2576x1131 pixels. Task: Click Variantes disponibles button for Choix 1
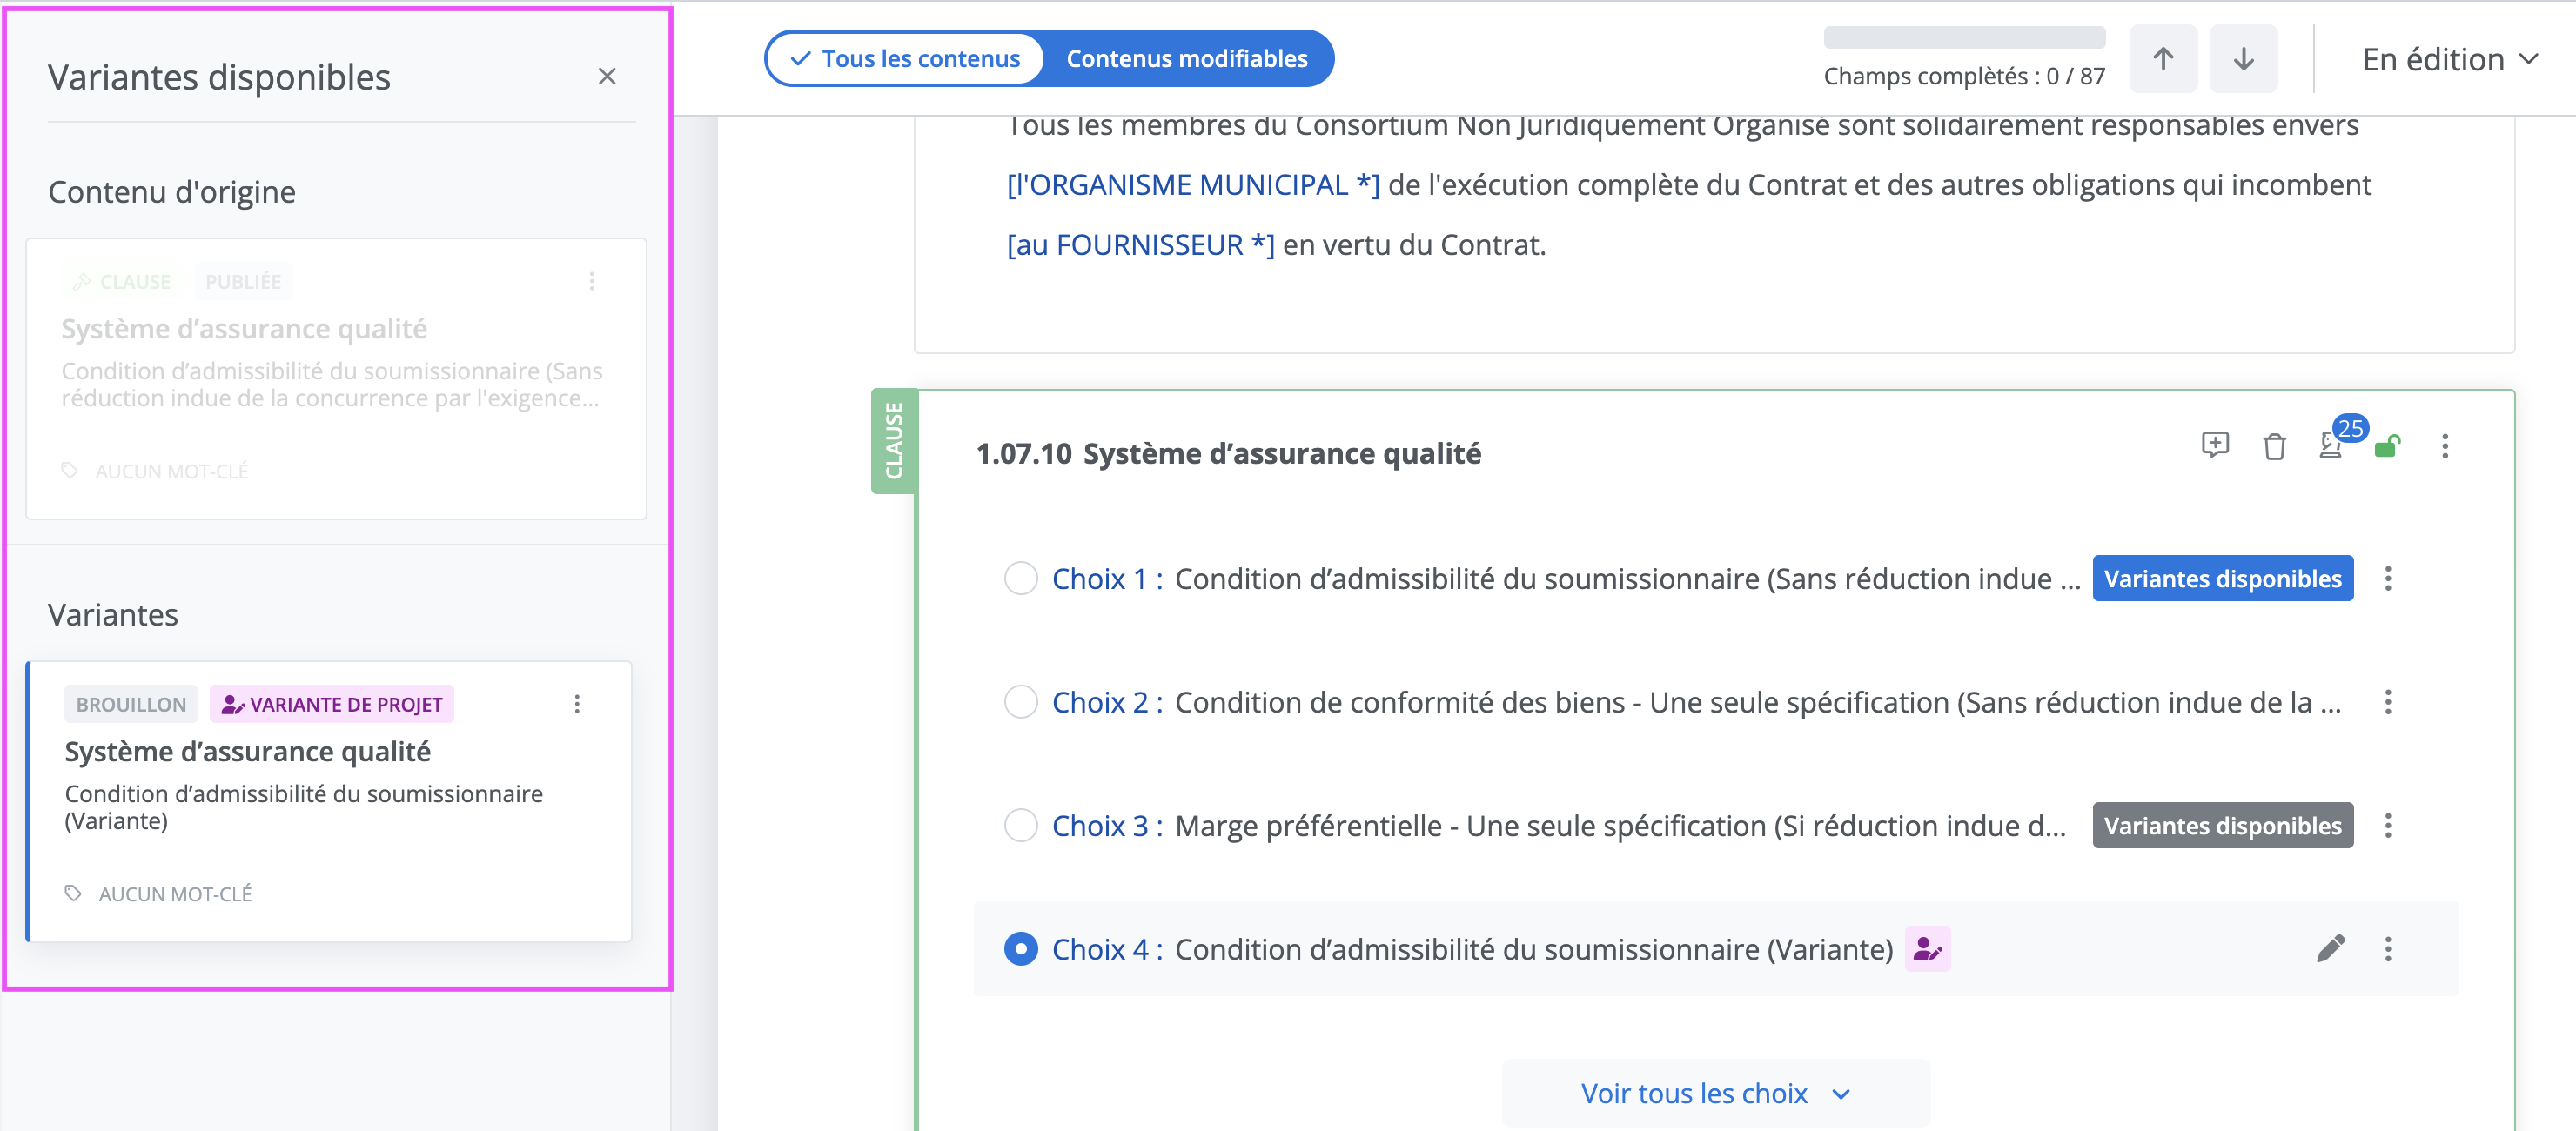[2222, 578]
